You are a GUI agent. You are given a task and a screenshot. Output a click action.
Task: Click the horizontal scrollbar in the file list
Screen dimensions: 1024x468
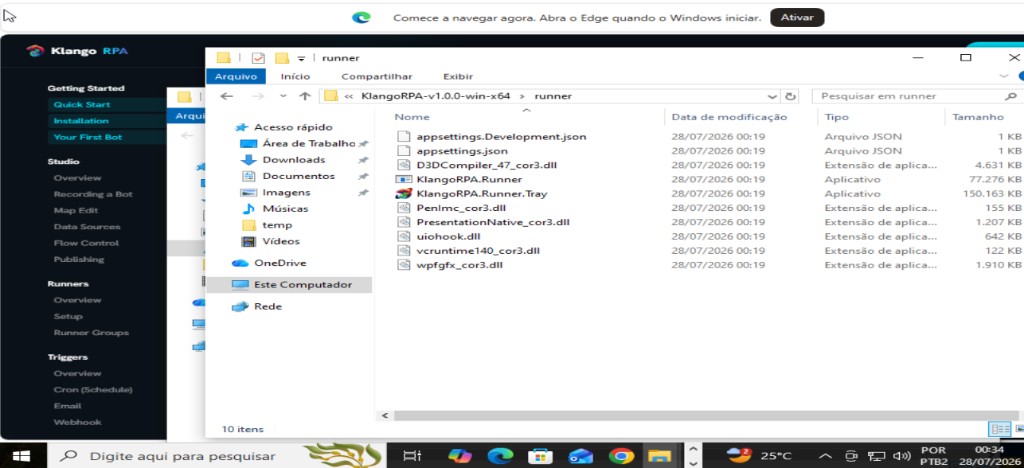pos(705,415)
